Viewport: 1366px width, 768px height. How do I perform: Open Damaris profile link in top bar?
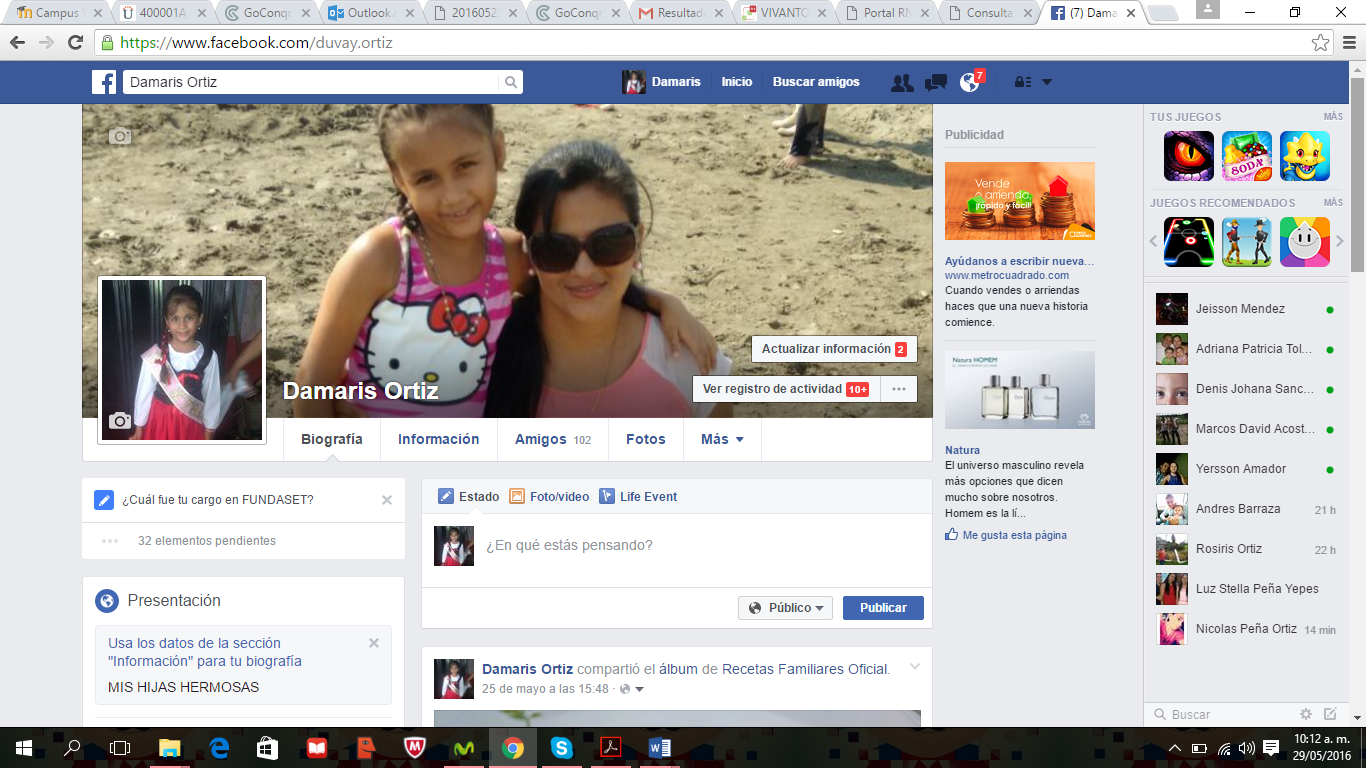pyautogui.click(x=661, y=82)
